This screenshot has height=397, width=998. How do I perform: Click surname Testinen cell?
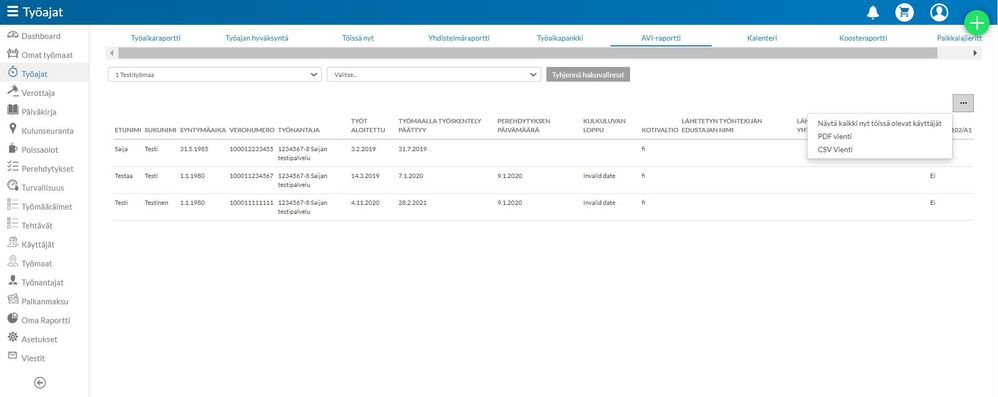157,202
